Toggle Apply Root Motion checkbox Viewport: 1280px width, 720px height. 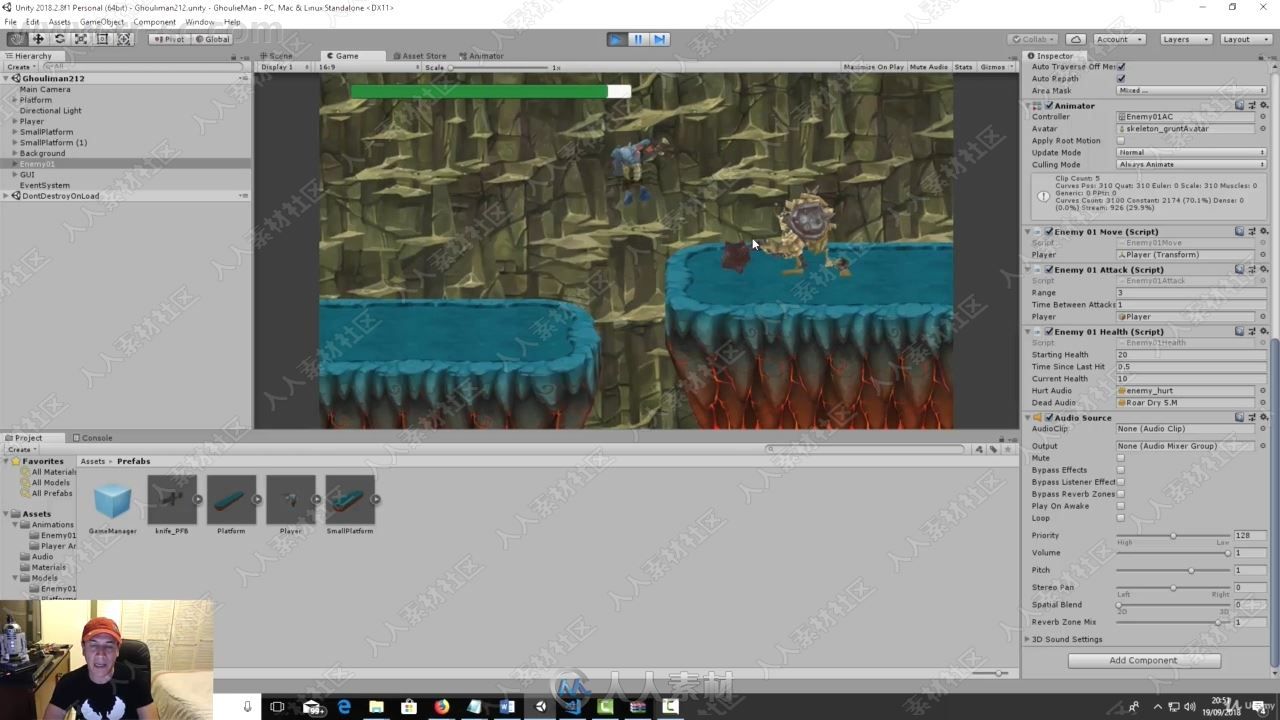(1121, 141)
